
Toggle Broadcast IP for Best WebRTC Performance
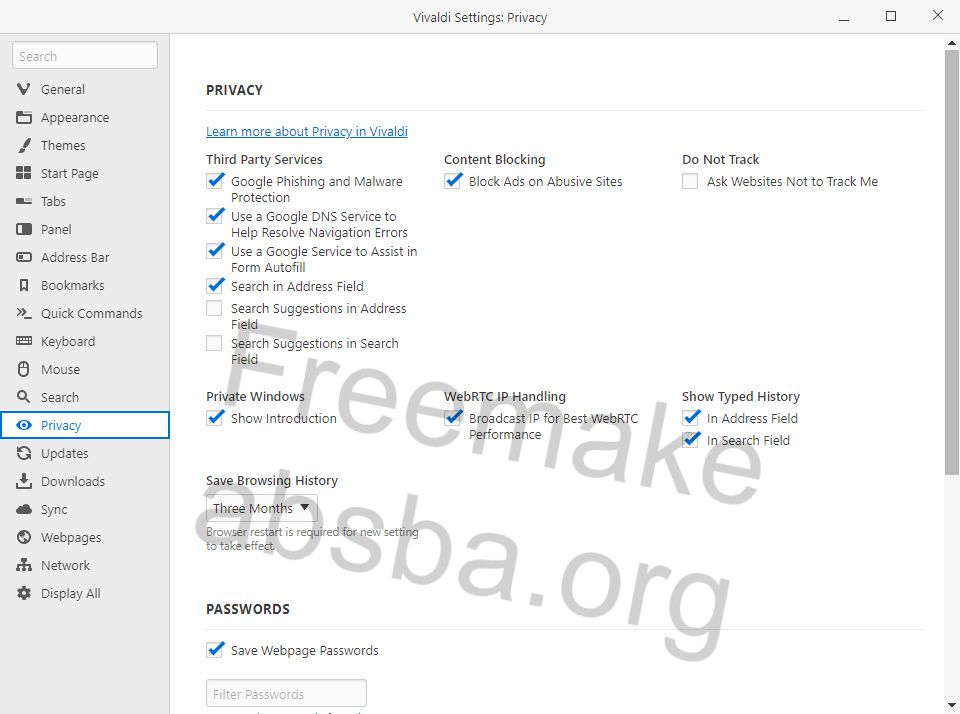point(453,418)
